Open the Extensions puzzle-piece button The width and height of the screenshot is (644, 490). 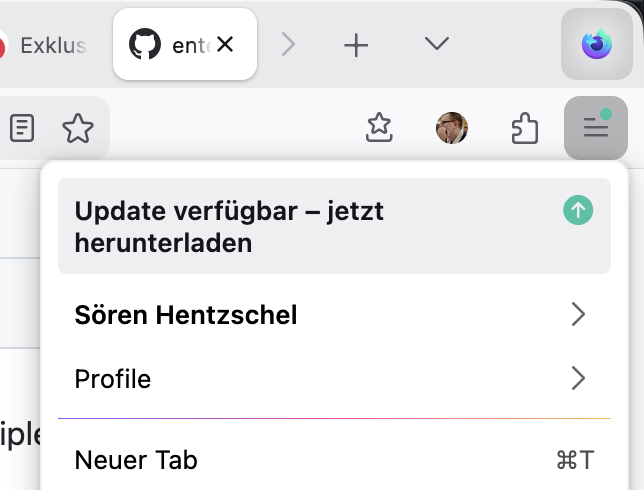click(525, 128)
